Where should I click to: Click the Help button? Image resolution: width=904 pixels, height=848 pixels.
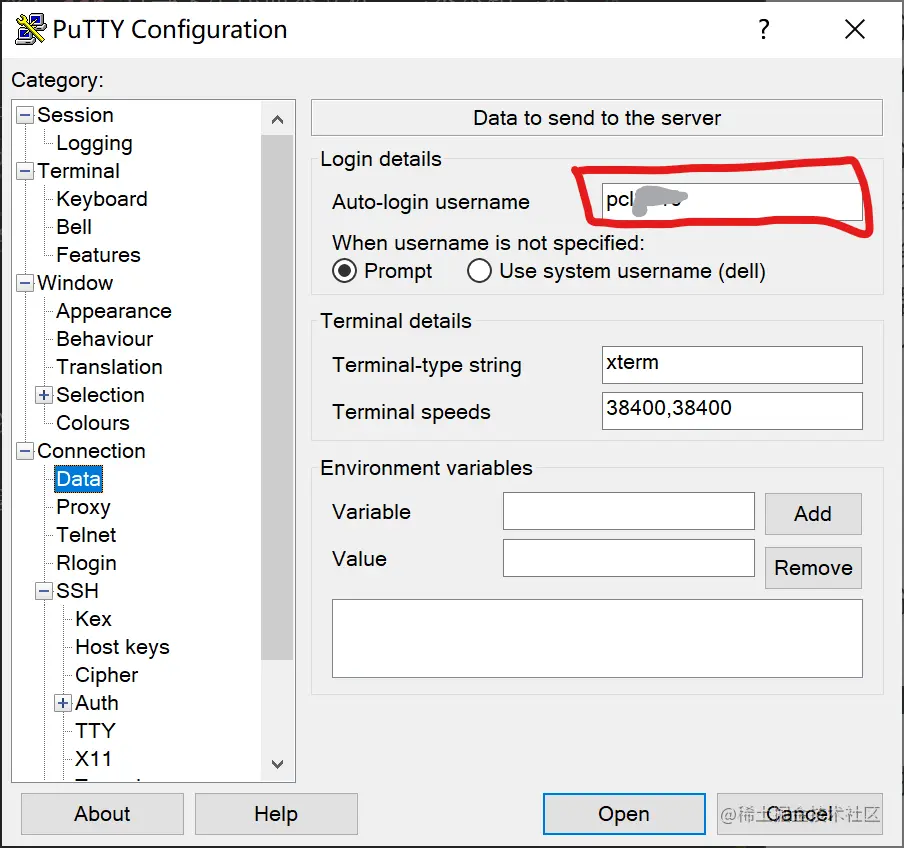pyautogui.click(x=276, y=813)
